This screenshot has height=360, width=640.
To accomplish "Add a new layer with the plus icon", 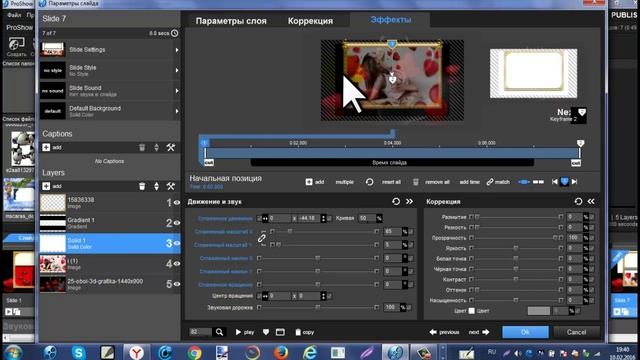I will pos(46,186).
